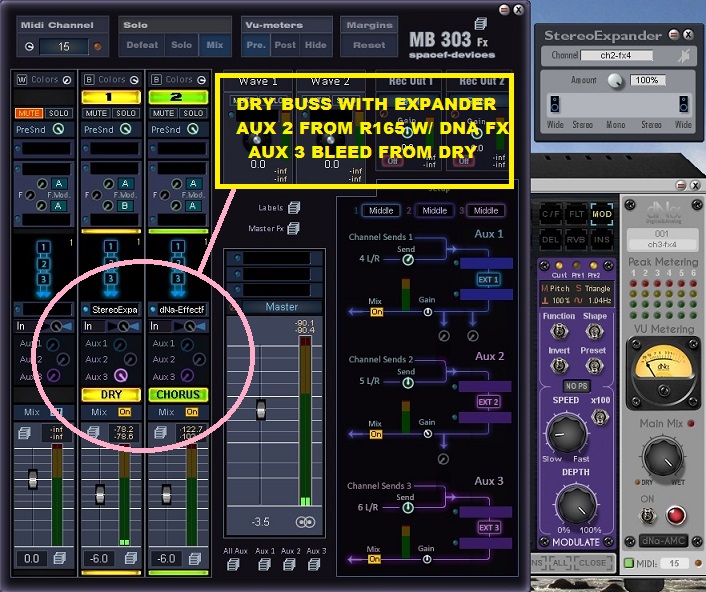
Task: Select the DEL tab in dNa
Action: point(550,240)
